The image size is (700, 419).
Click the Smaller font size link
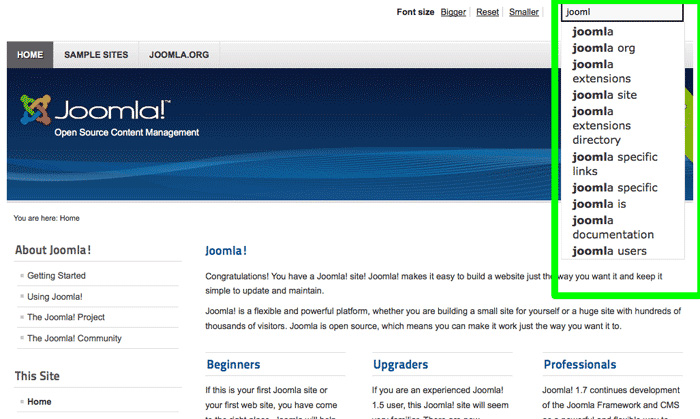[524, 12]
